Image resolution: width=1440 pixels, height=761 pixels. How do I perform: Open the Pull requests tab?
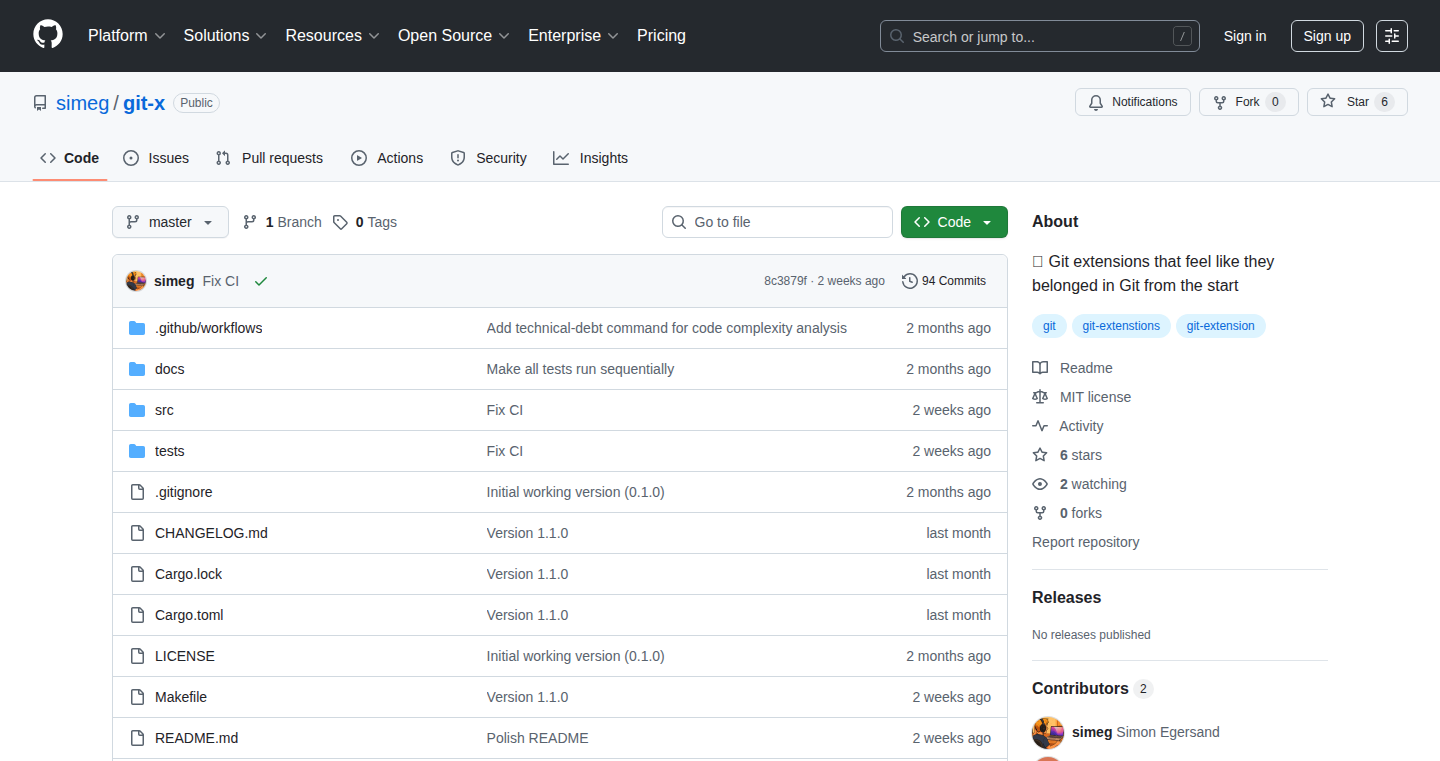pyautogui.click(x=270, y=158)
